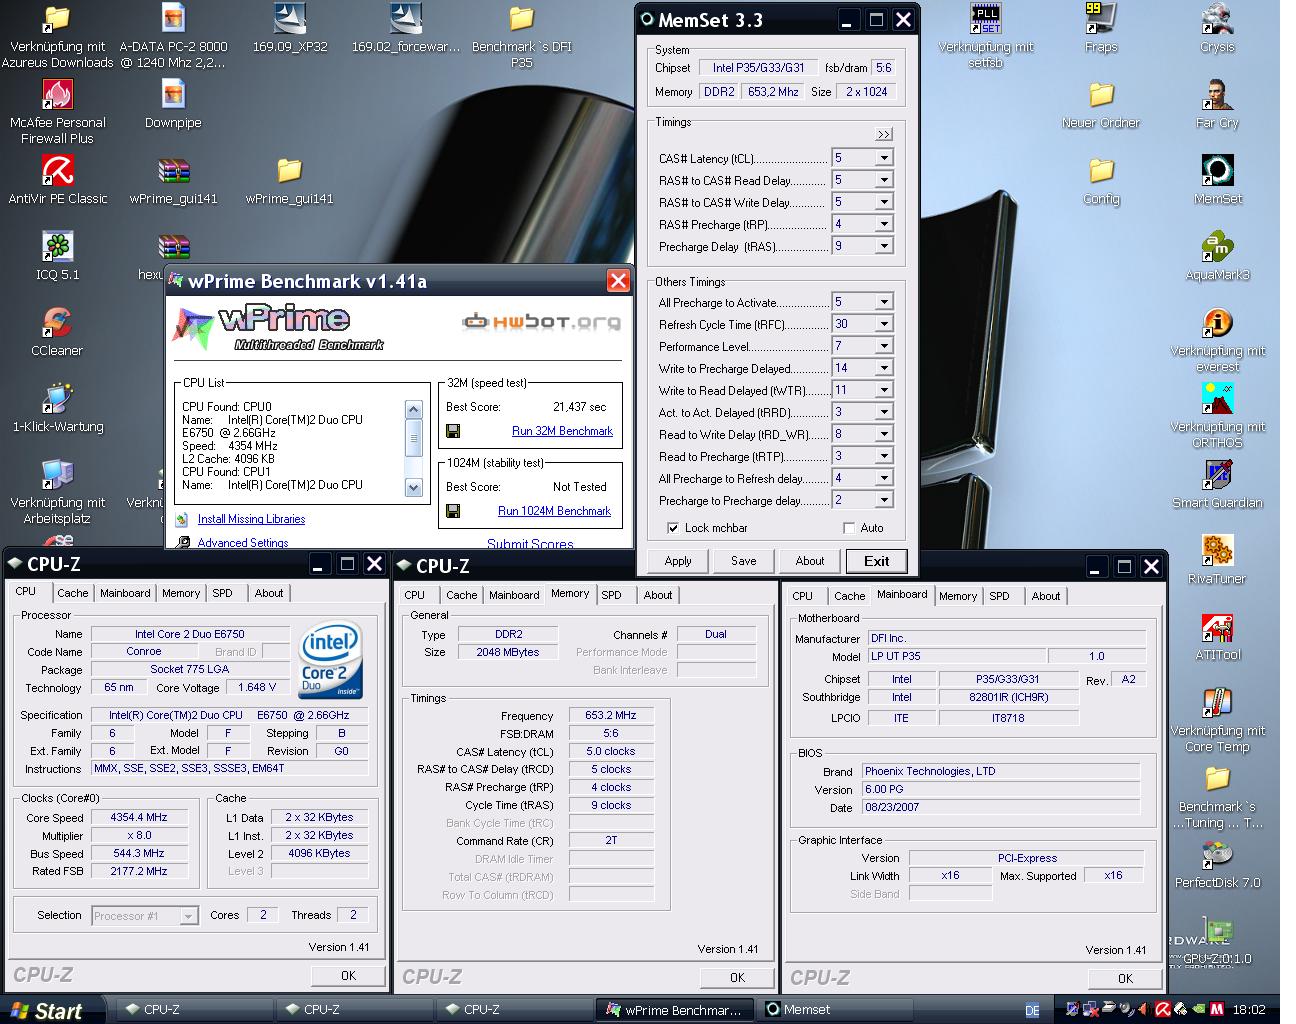Open the Performance Level dropdown
Viewport: 1296px width, 1024px height.
point(883,346)
